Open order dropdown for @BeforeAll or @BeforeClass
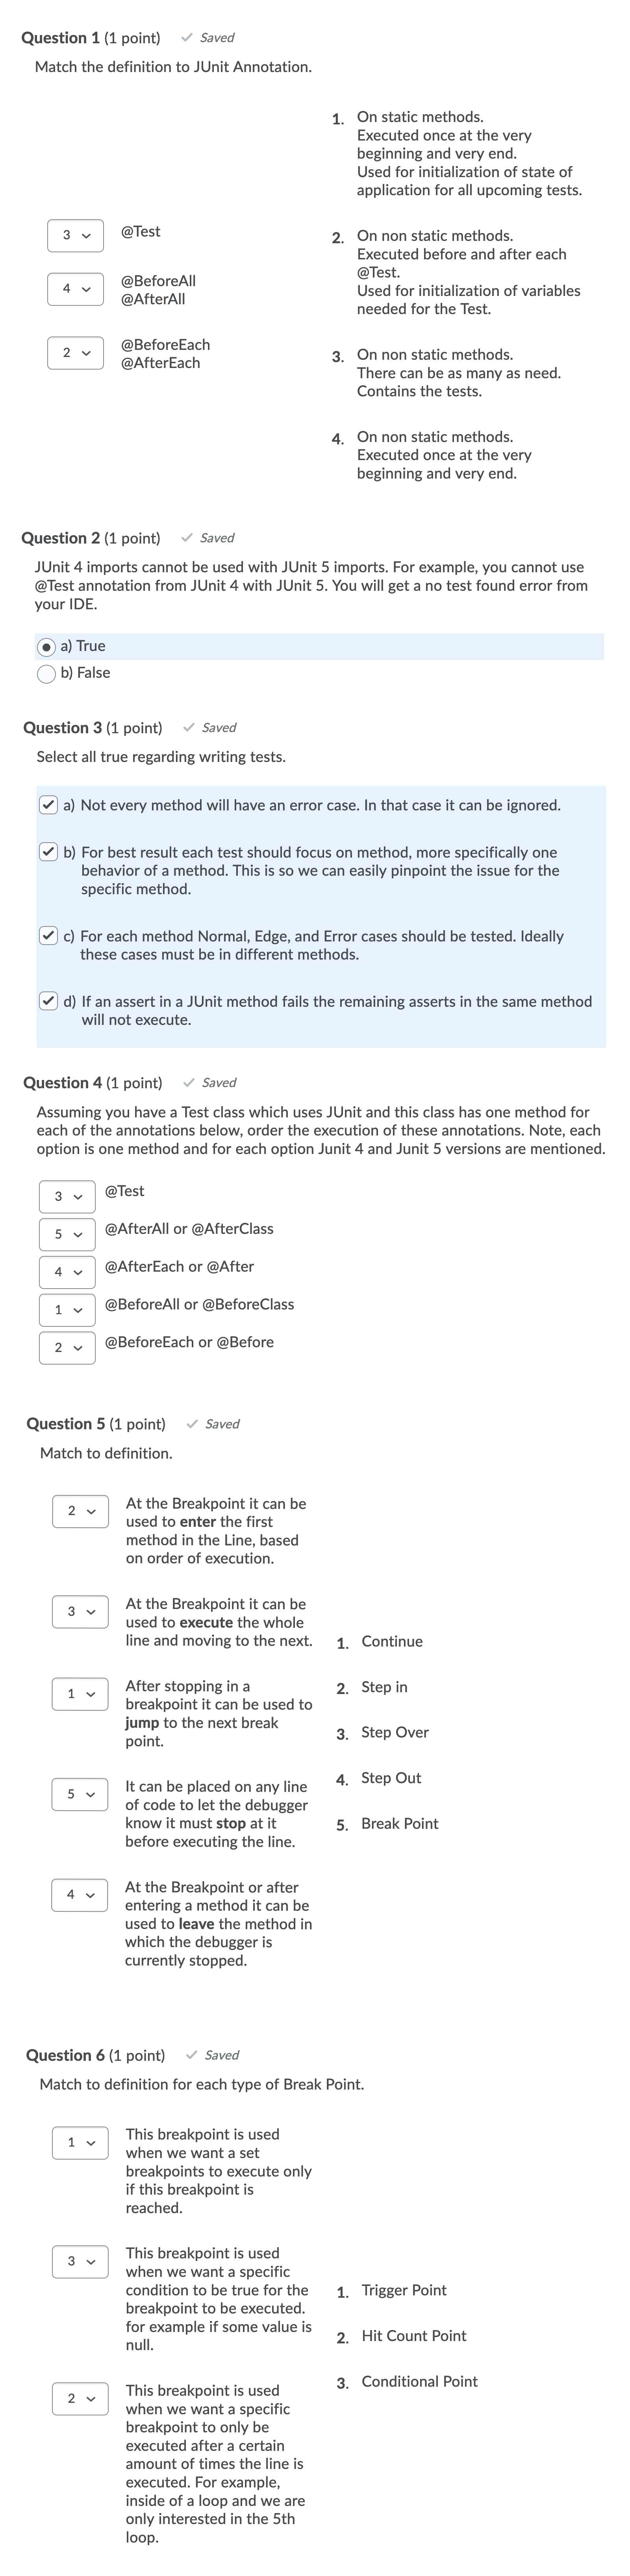Viewport: 630px width, 2576px height. click(x=67, y=1310)
